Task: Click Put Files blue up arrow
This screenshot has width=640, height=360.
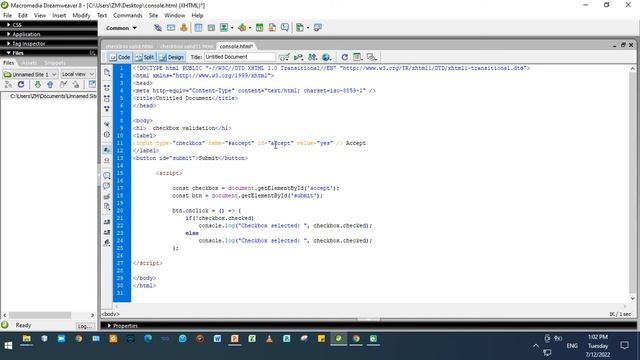Action: (x=50, y=84)
